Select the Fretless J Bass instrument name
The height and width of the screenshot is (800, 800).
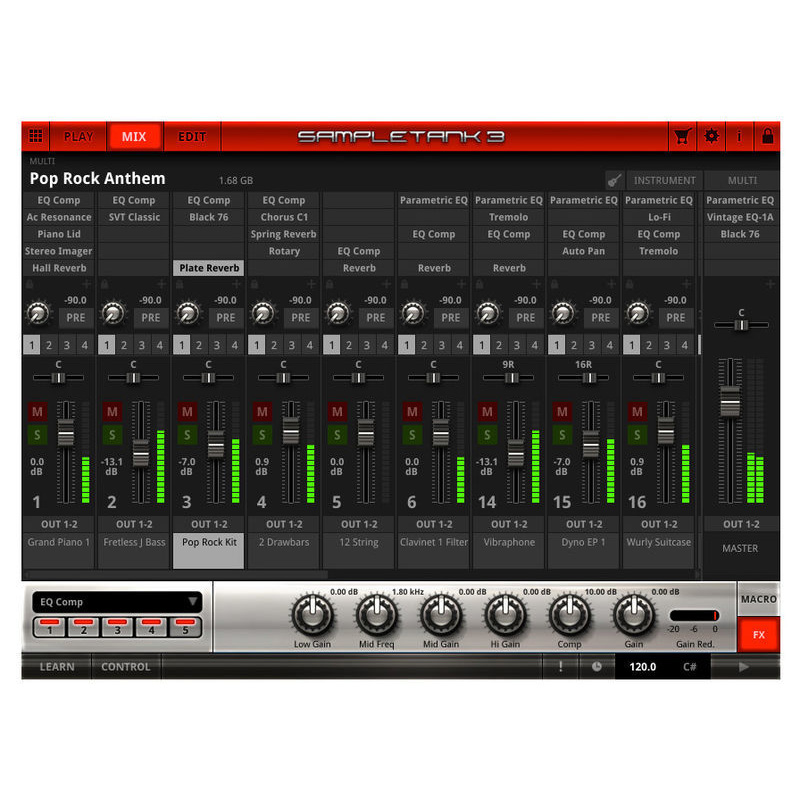click(134, 542)
